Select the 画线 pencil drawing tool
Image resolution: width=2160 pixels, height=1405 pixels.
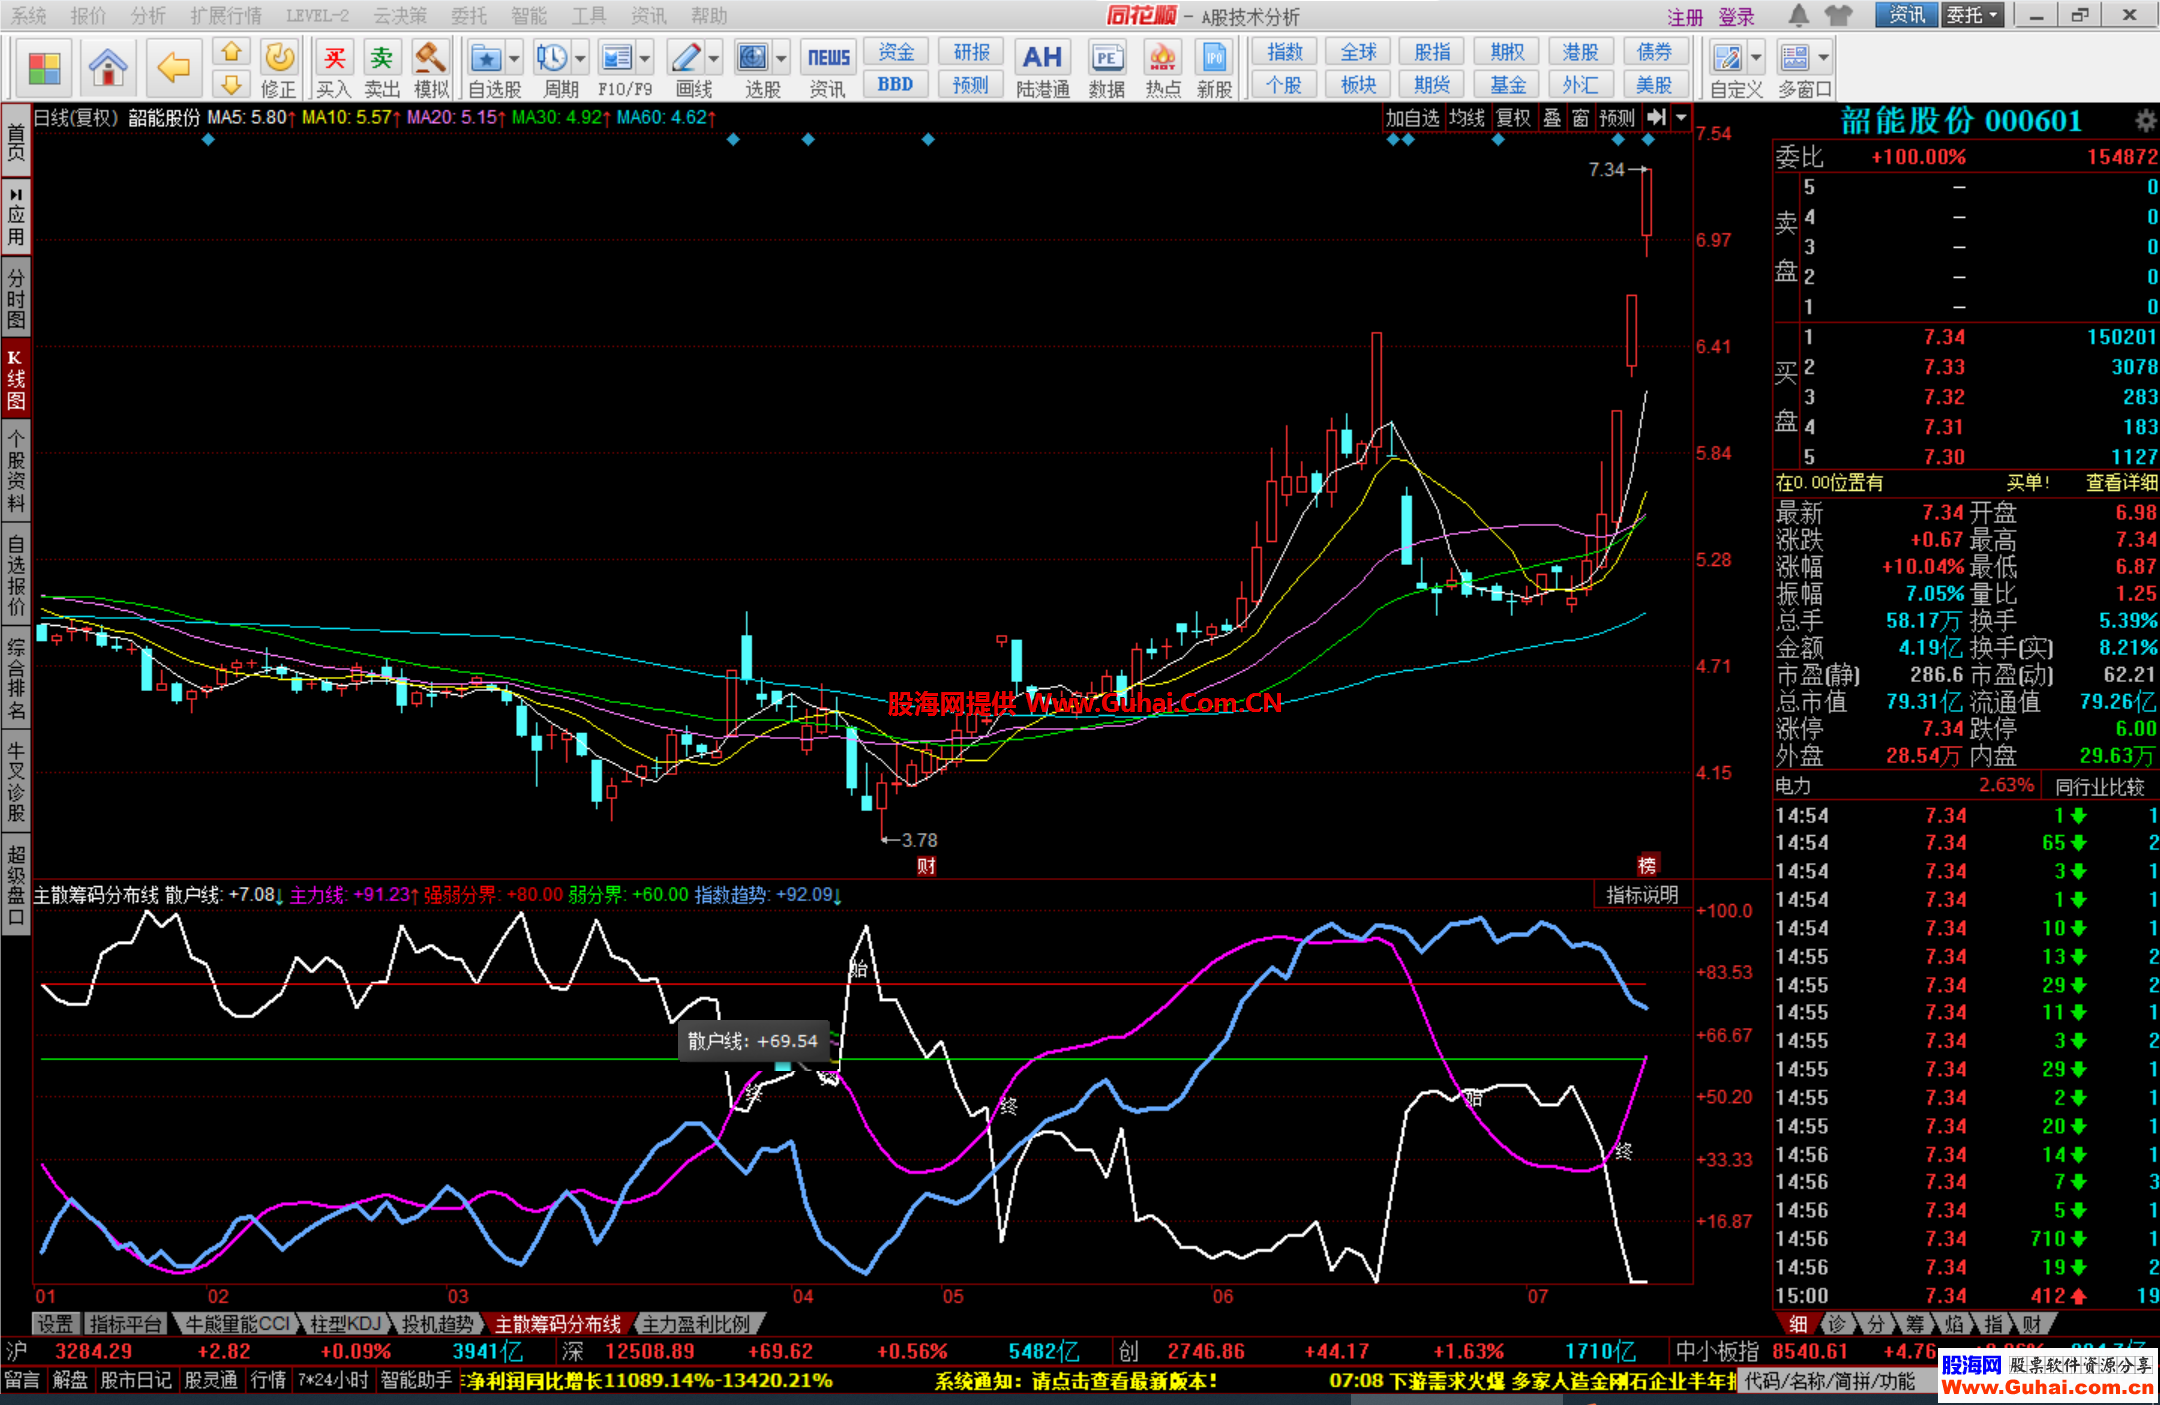point(686,59)
